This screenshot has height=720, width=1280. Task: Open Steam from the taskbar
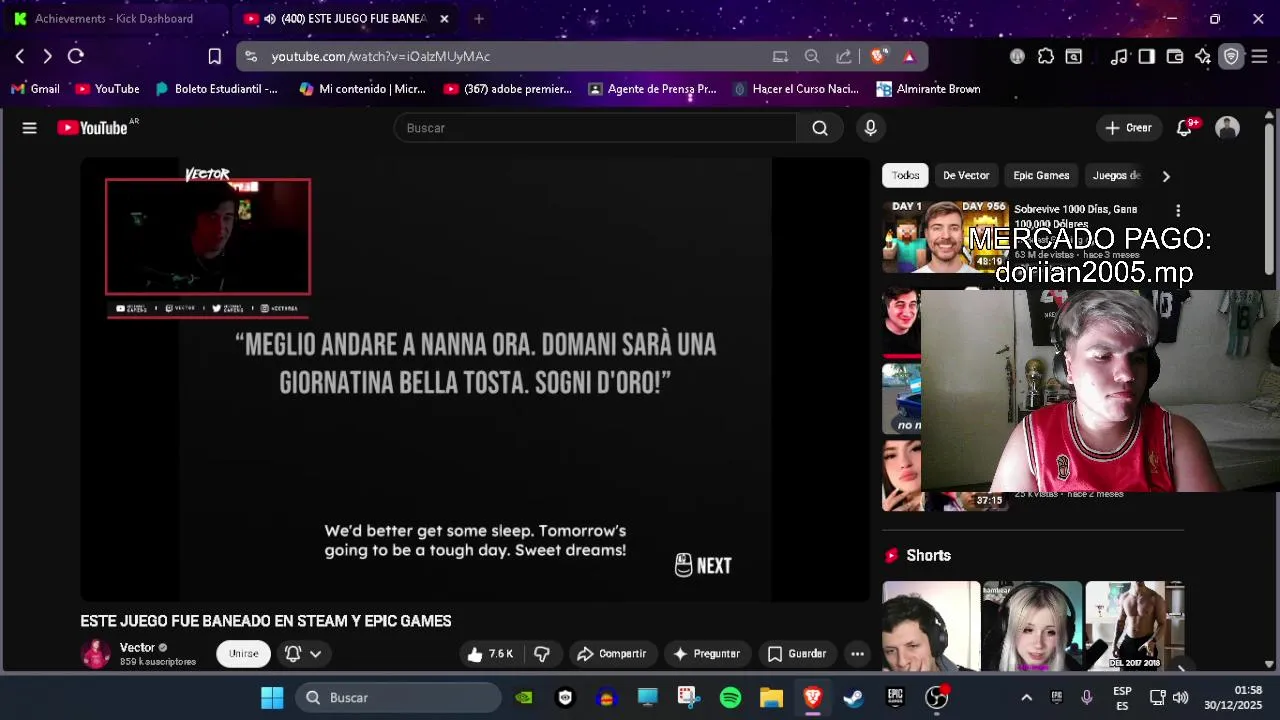tap(853, 698)
